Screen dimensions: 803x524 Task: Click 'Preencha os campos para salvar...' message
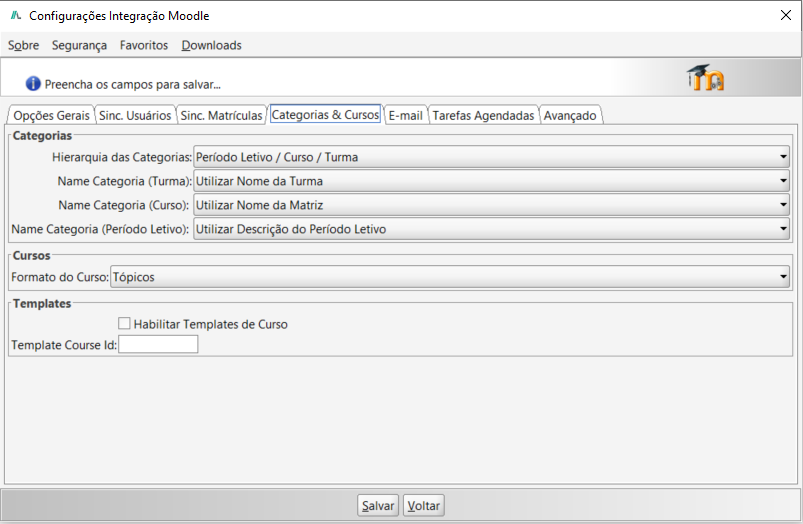(133, 84)
